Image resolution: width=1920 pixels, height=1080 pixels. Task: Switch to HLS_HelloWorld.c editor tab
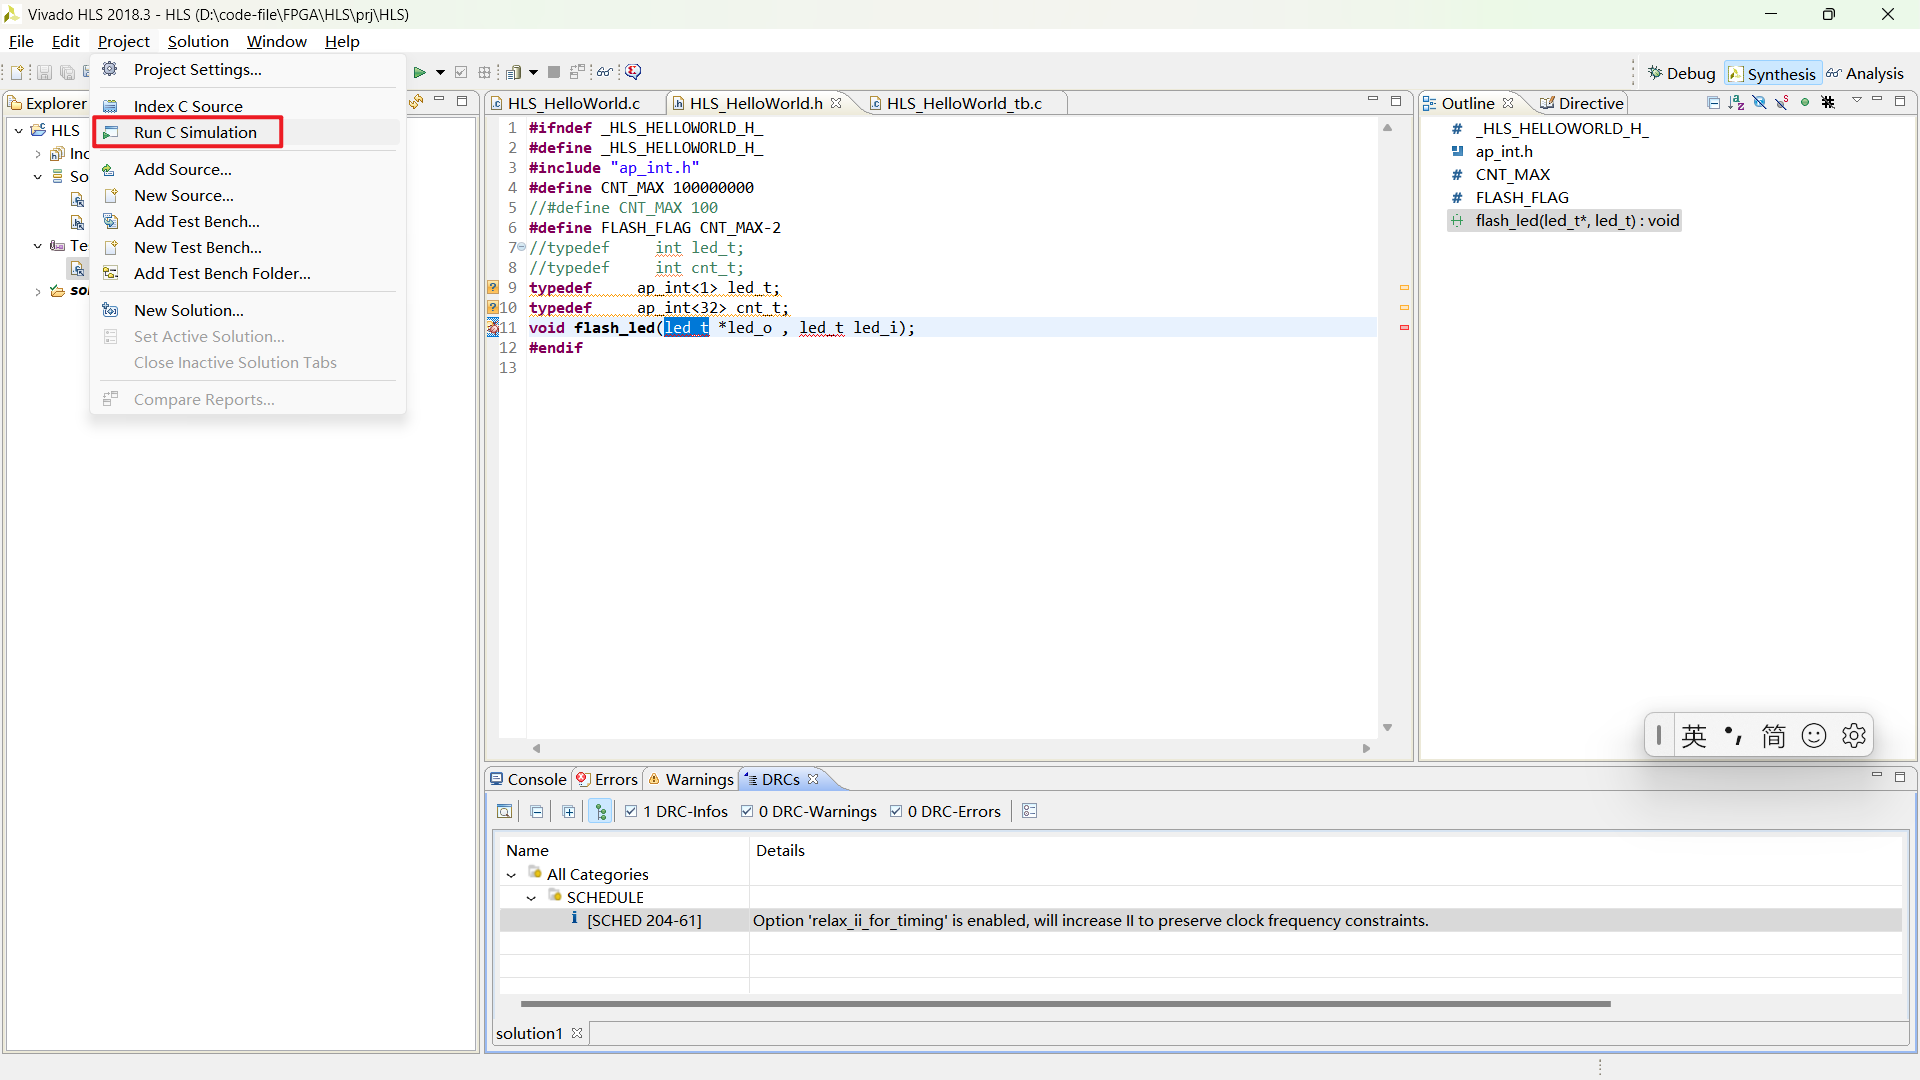(x=573, y=103)
